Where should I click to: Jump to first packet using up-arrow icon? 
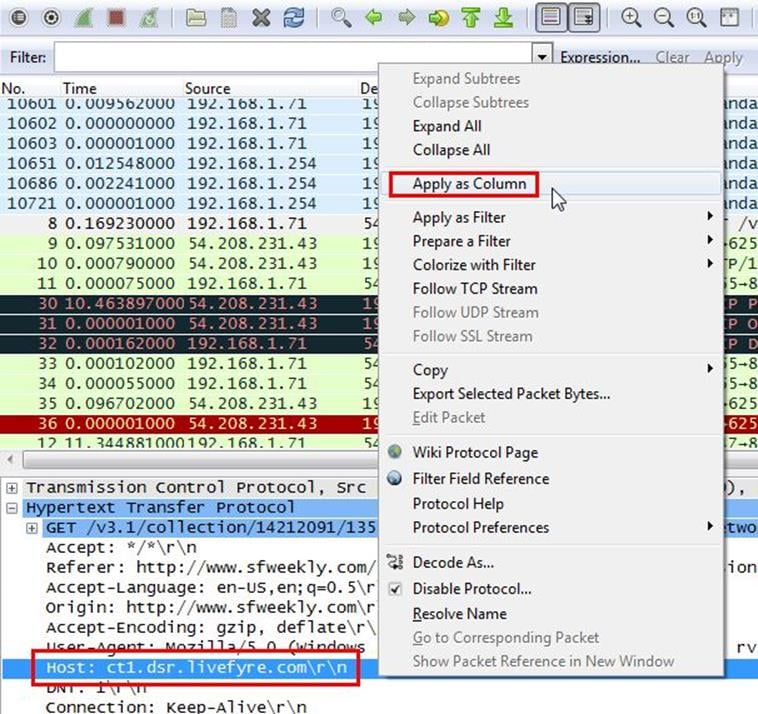pos(471,17)
